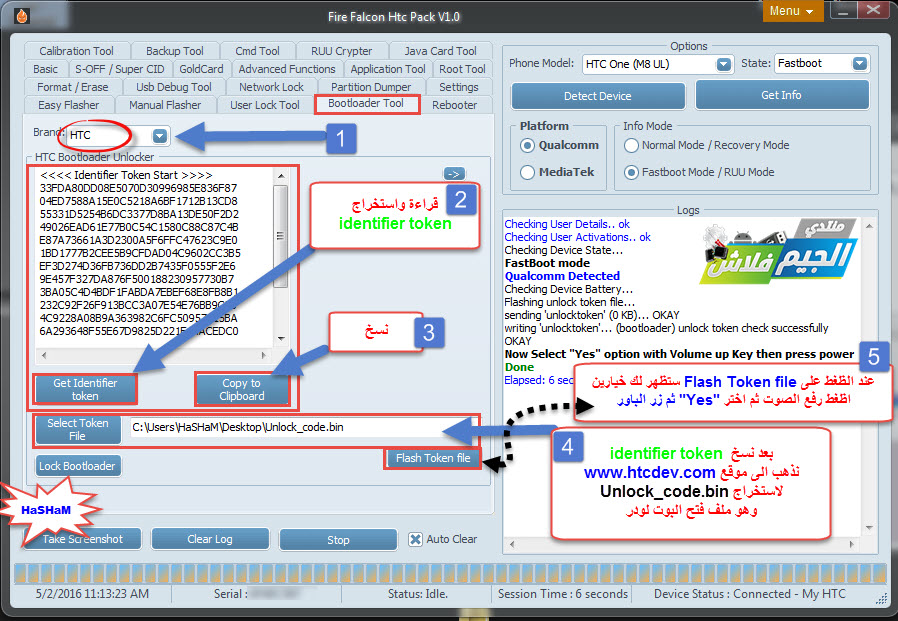The image size is (898, 621).
Task: Click the Detect Device button
Action: [x=598, y=96]
